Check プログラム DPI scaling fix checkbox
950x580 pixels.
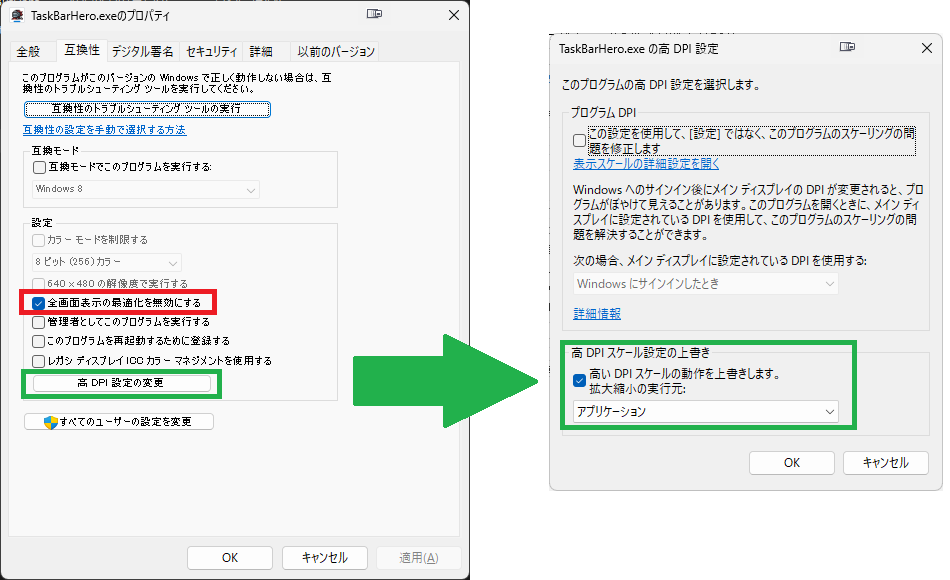579,141
